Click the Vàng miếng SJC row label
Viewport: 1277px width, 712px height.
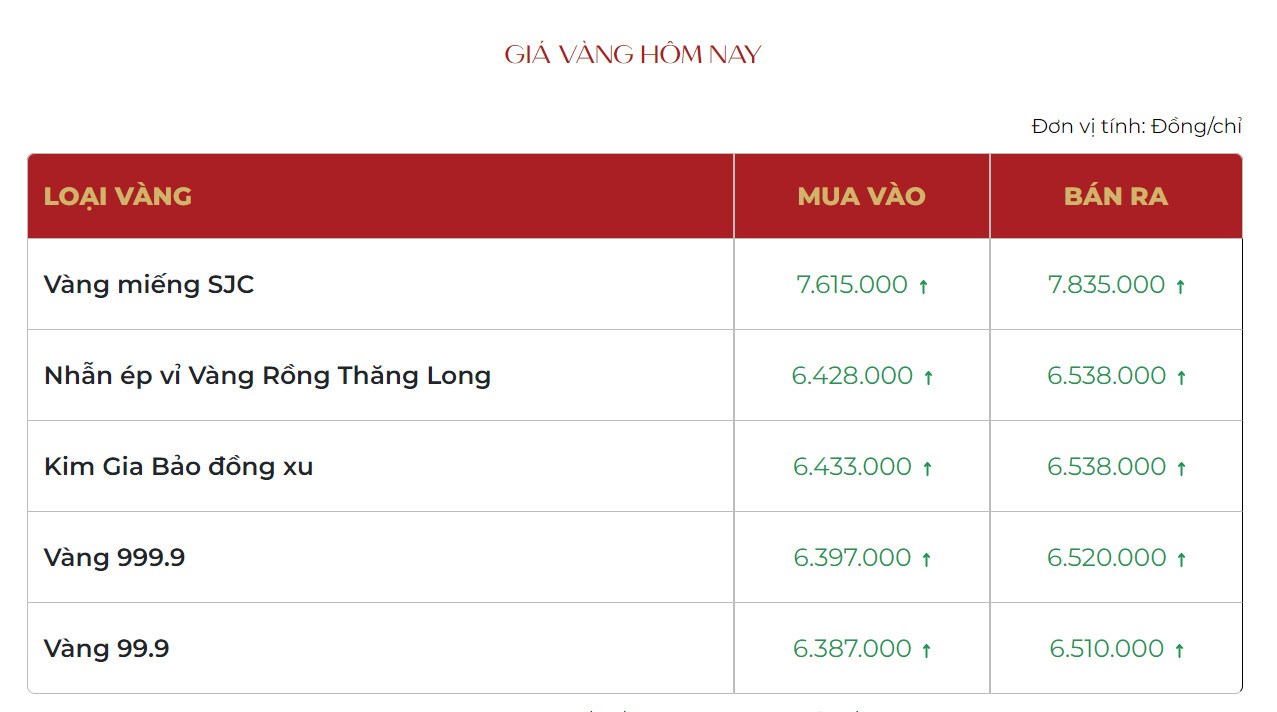(x=149, y=285)
